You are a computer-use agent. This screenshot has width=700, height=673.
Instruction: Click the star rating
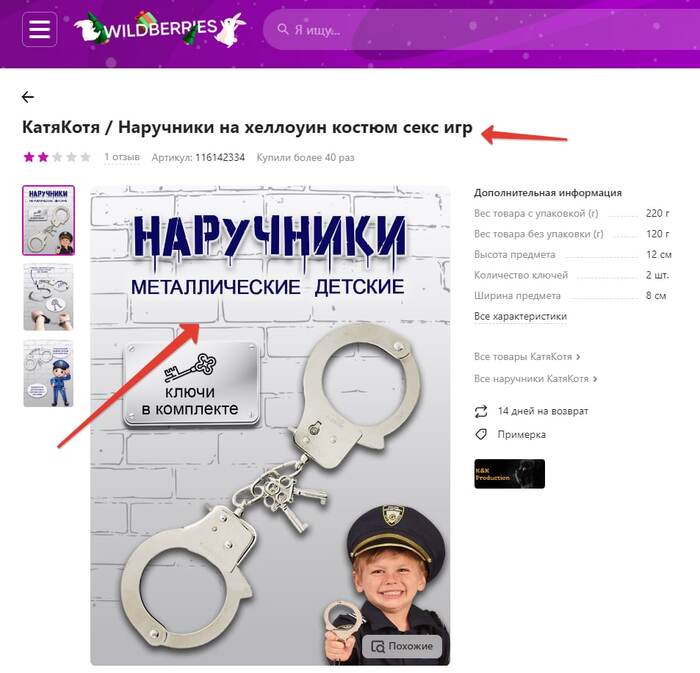(x=57, y=157)
